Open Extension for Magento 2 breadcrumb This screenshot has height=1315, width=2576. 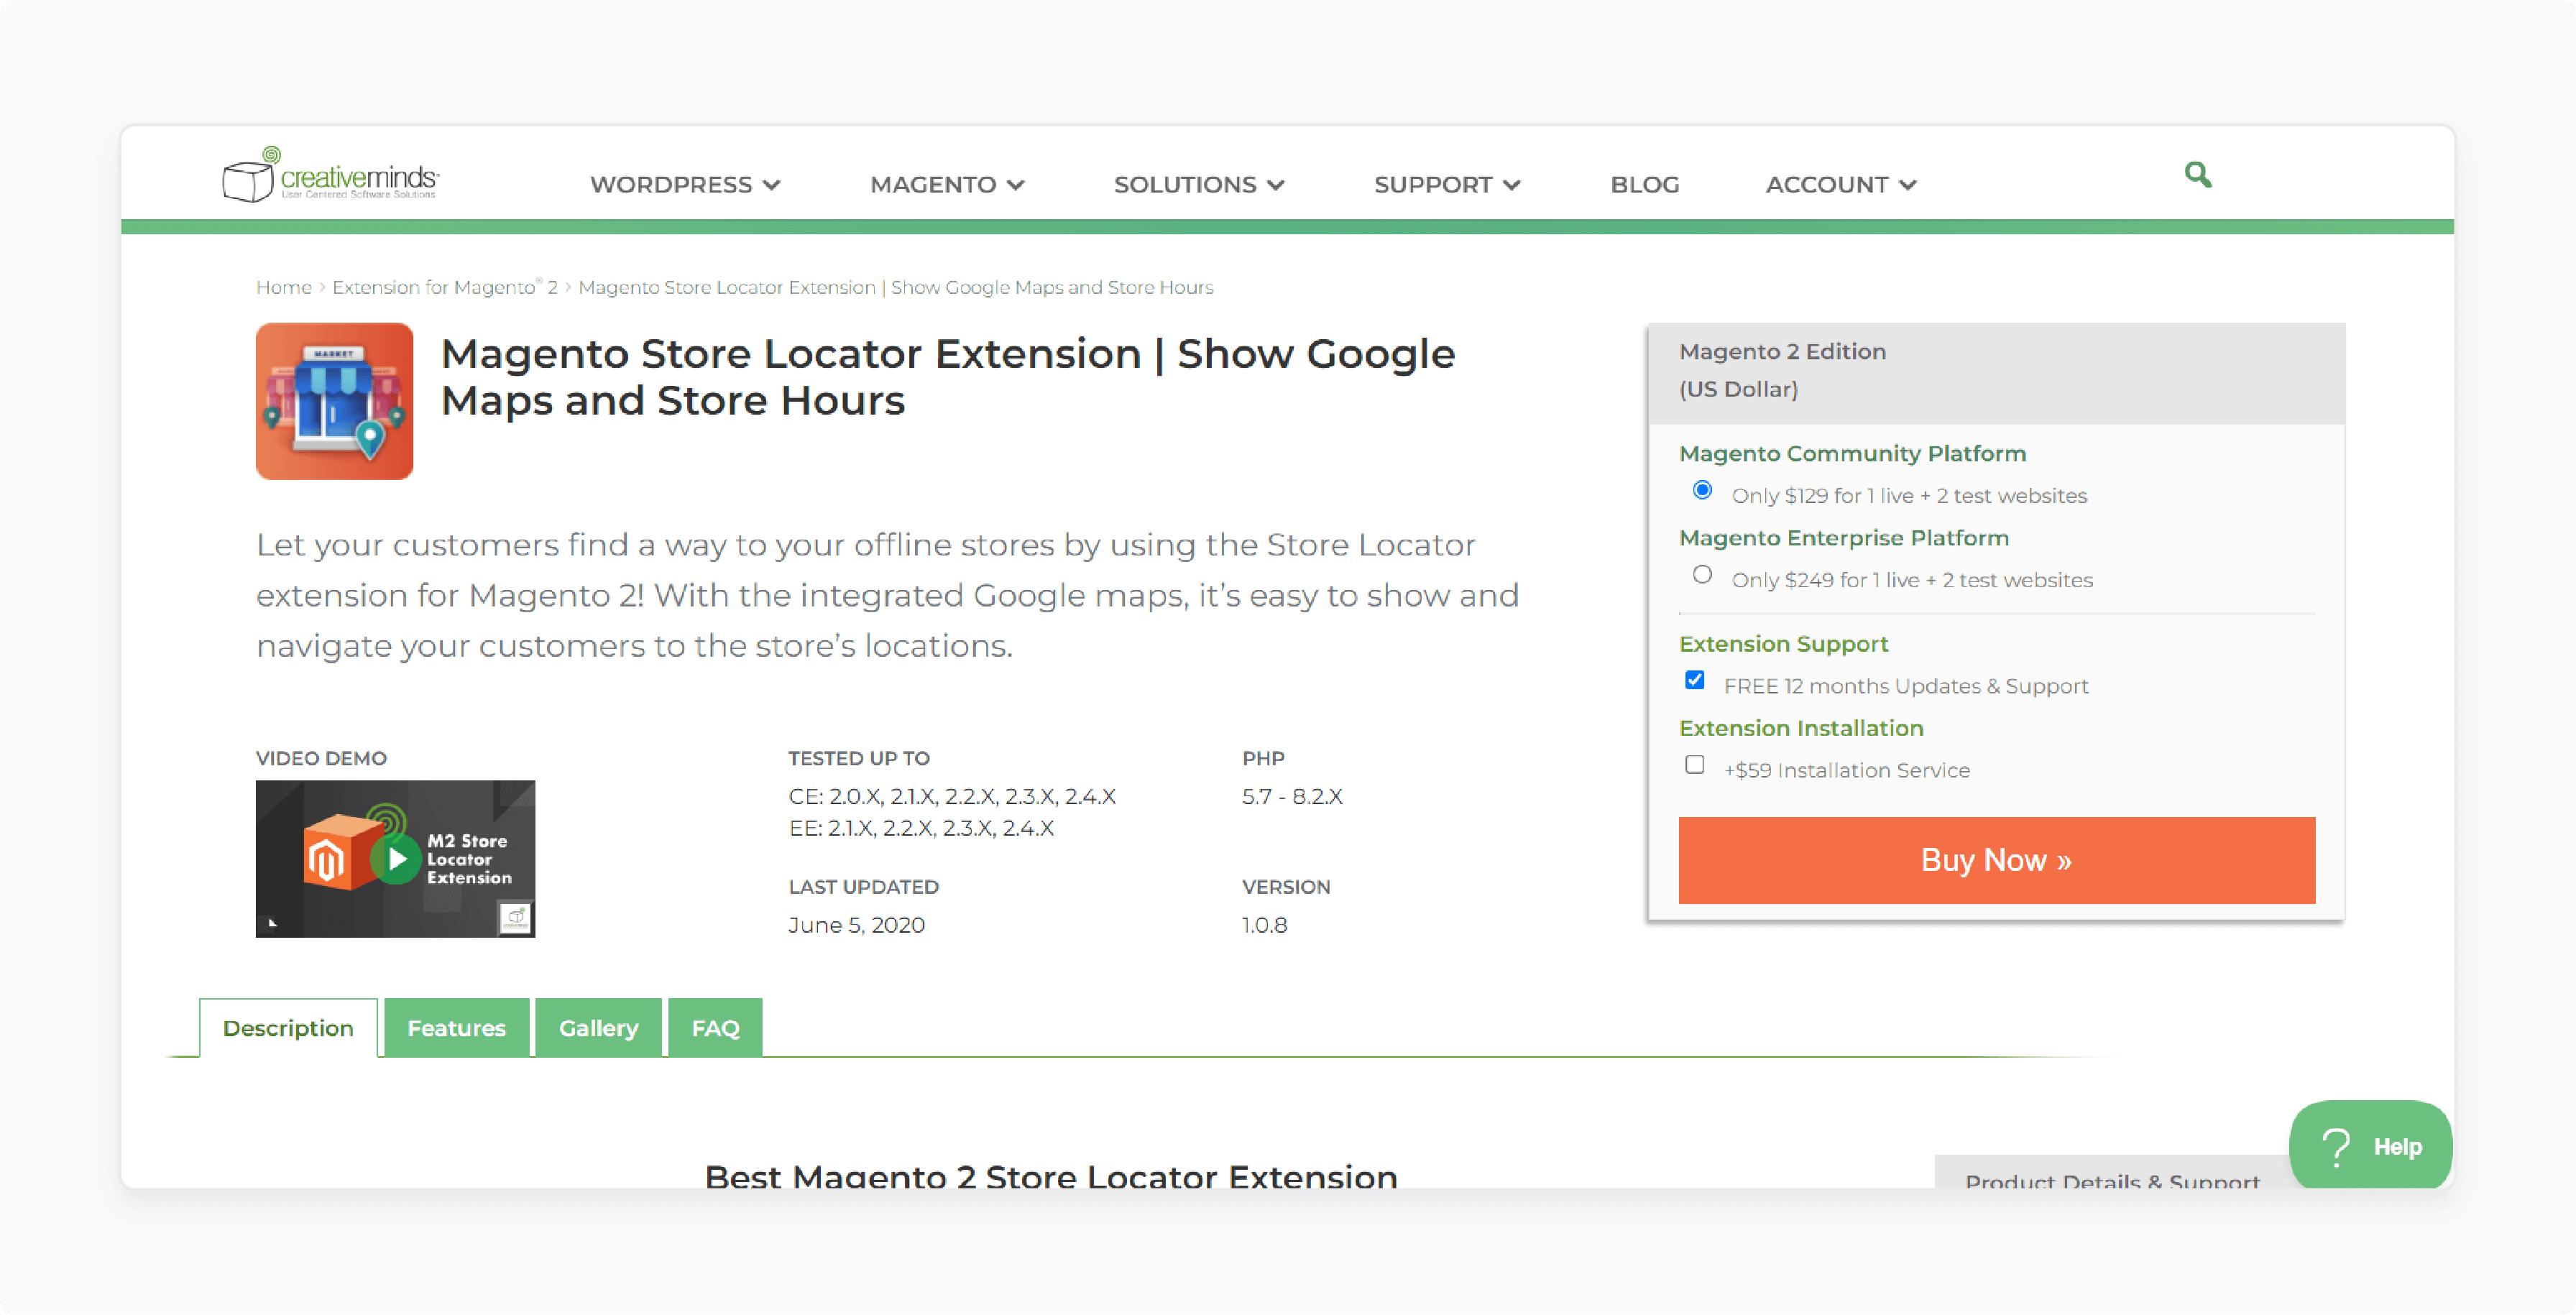pyautogui.click(x=445, y=288)
